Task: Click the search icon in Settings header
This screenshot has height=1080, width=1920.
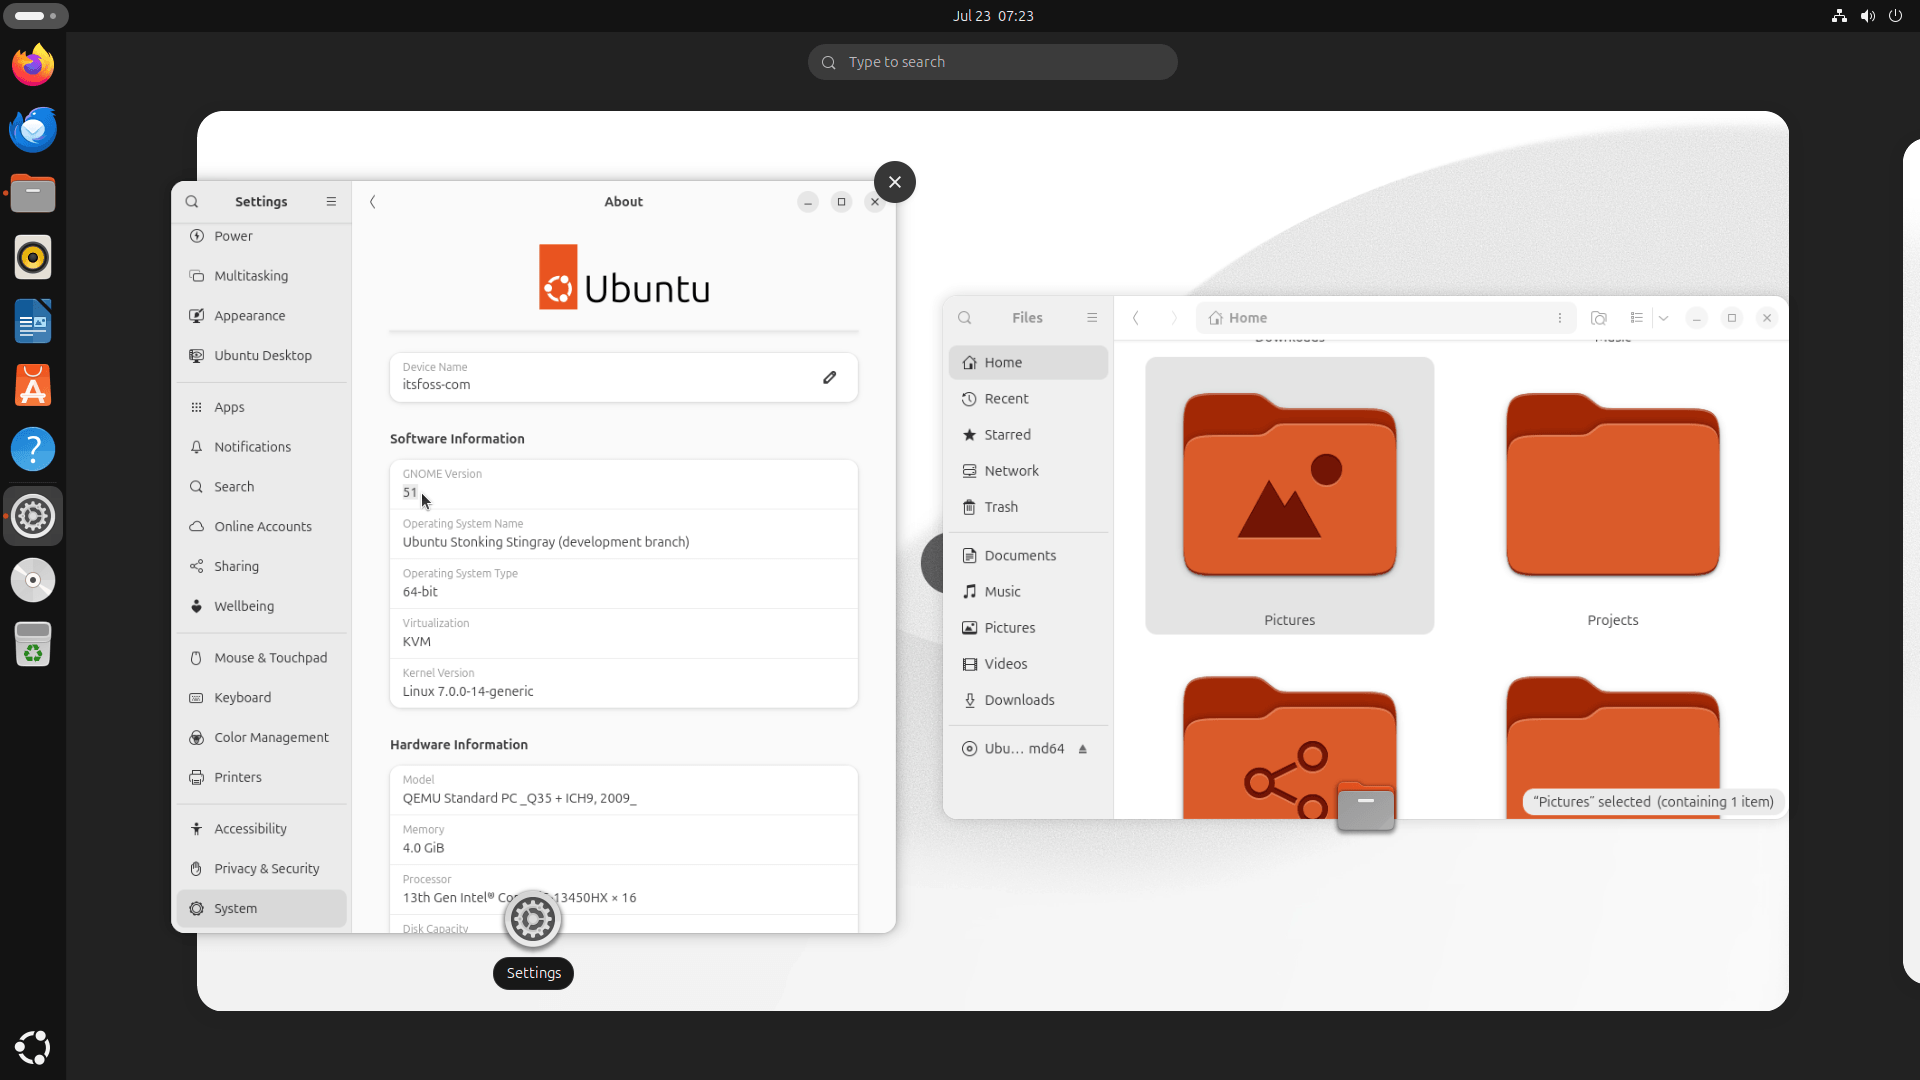Action: 192,202
